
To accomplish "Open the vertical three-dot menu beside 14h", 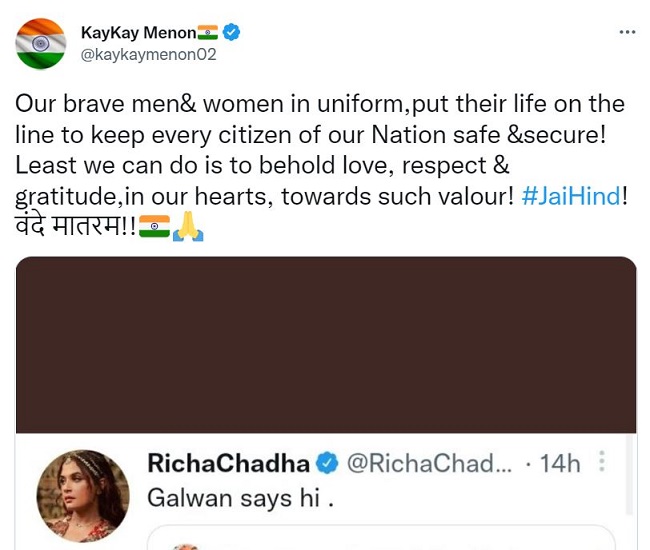I will click(601, 462).
